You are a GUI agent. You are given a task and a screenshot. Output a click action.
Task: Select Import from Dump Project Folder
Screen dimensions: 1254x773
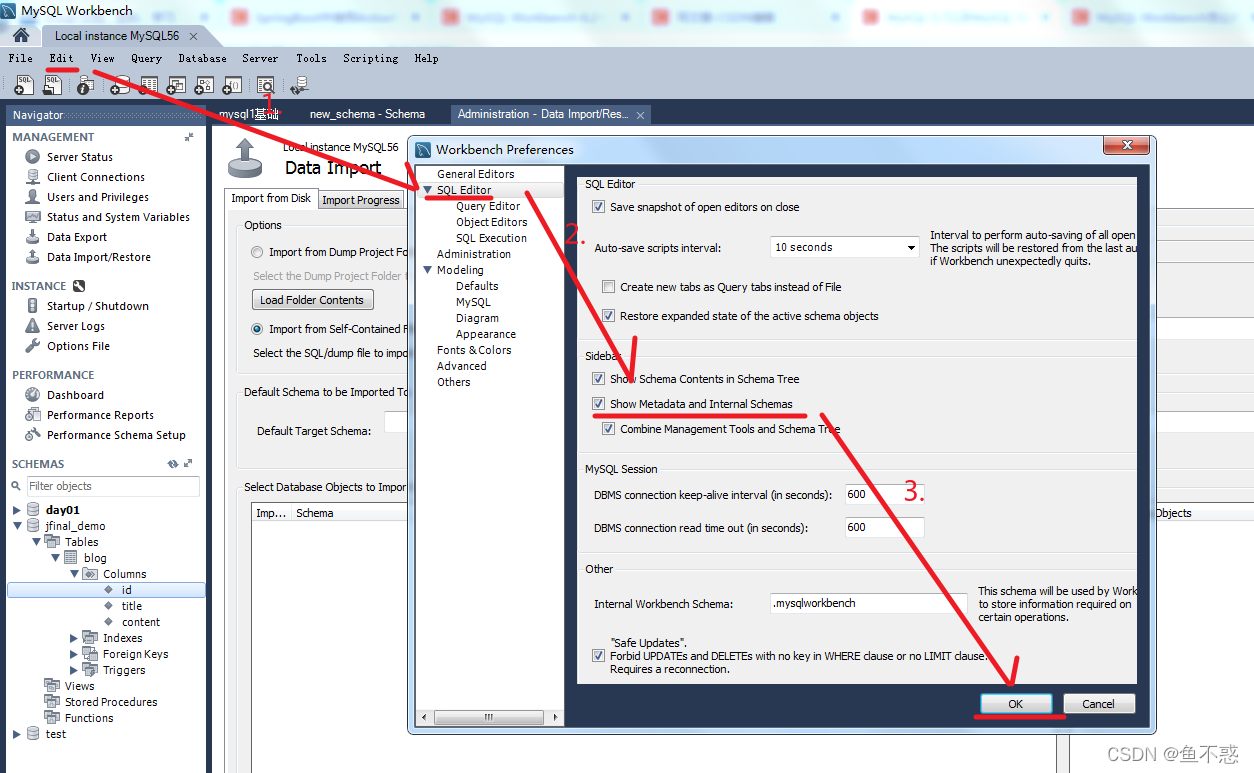click(258, 252)
